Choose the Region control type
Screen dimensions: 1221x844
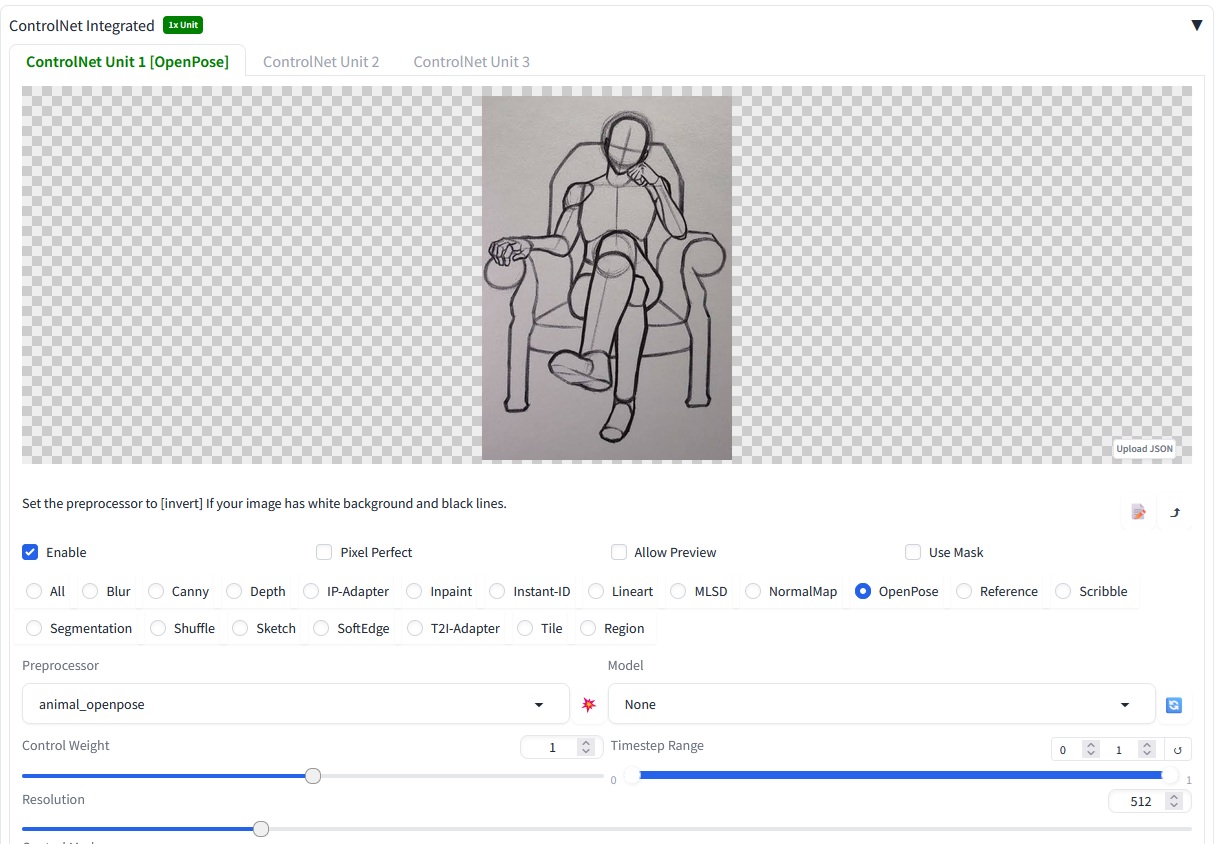point(588,628)
